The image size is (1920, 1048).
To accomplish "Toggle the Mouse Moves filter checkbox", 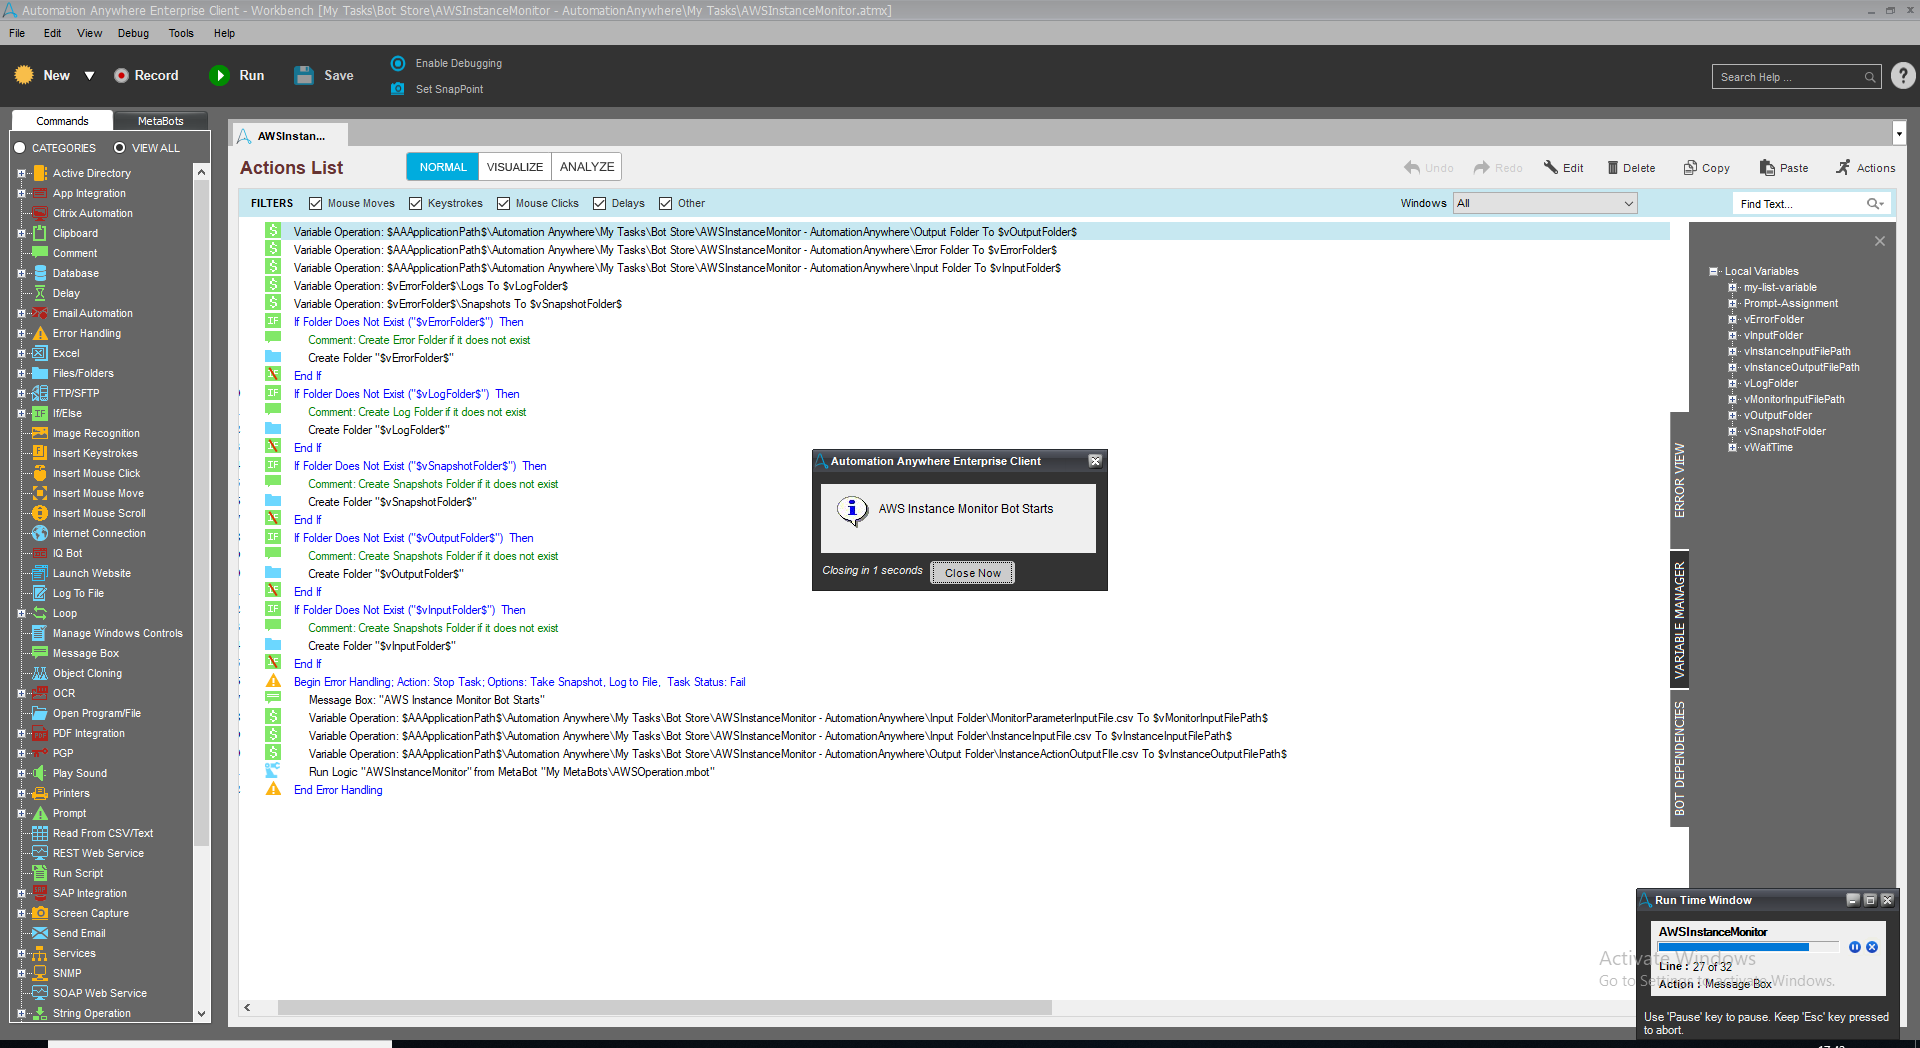I will (x=315, y=203).
